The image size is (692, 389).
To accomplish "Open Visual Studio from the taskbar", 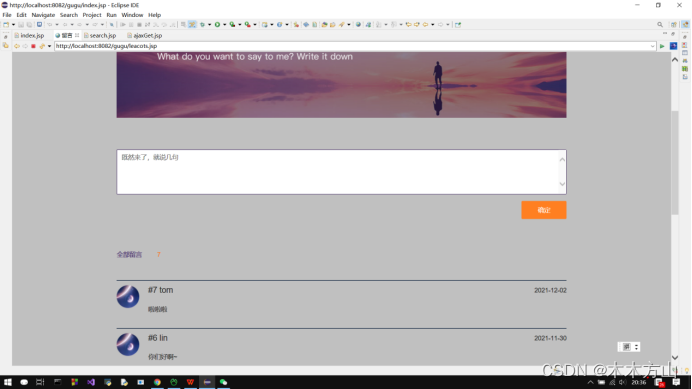I will coord(91,382).
